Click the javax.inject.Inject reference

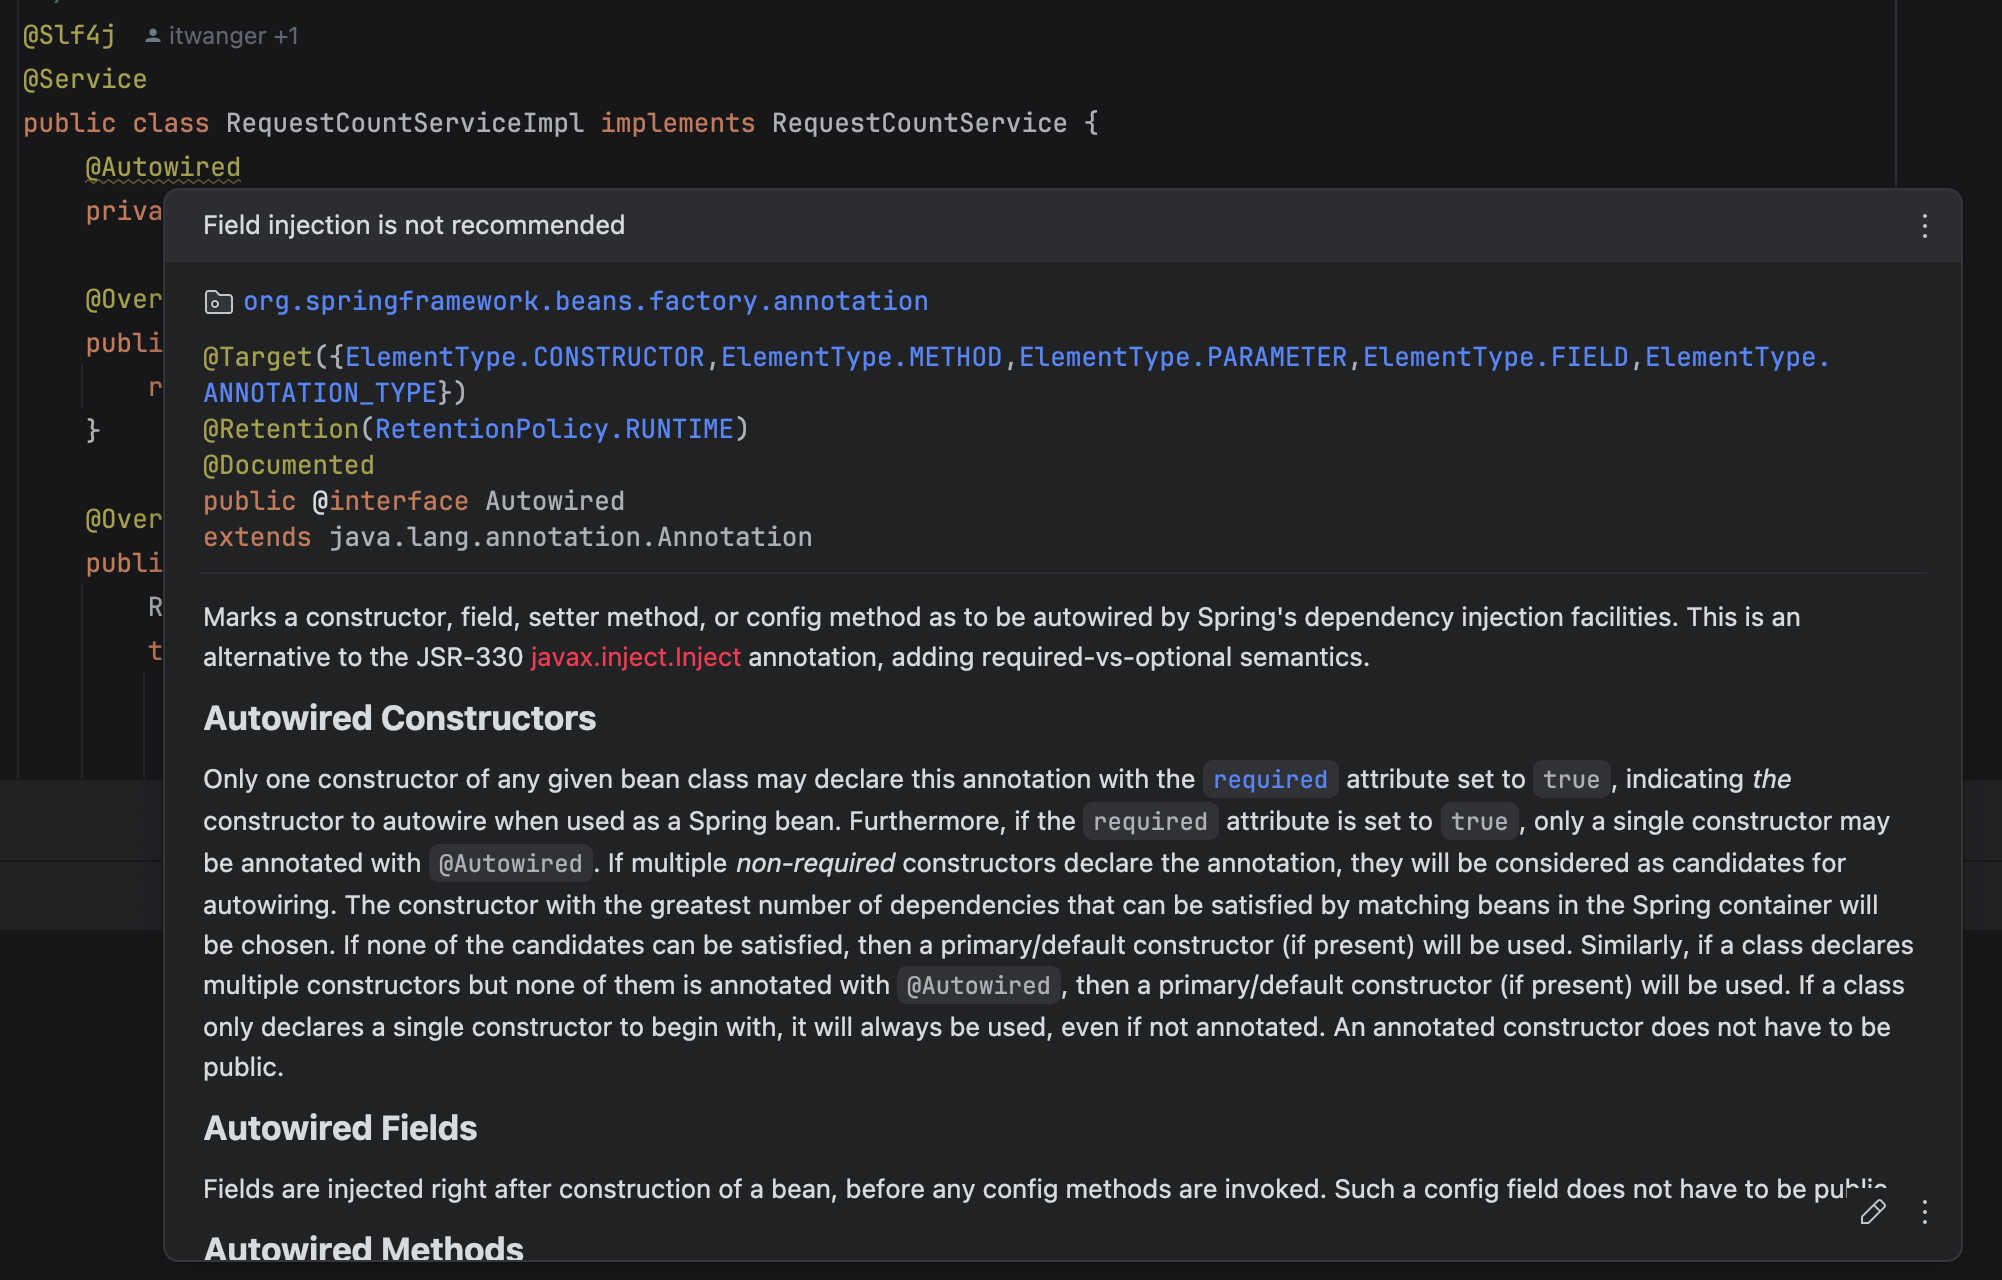pyautogui.click(x=635, y=657)
